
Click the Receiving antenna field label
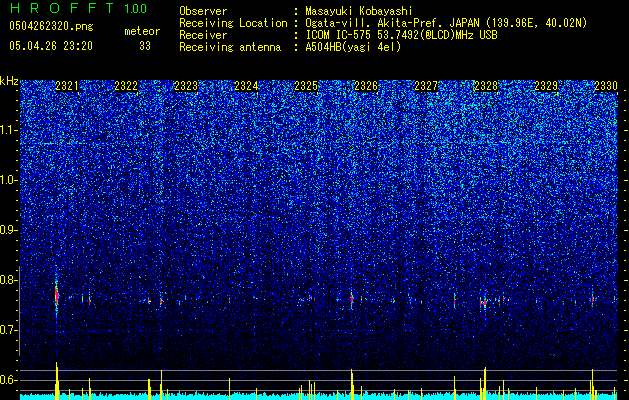230,47
